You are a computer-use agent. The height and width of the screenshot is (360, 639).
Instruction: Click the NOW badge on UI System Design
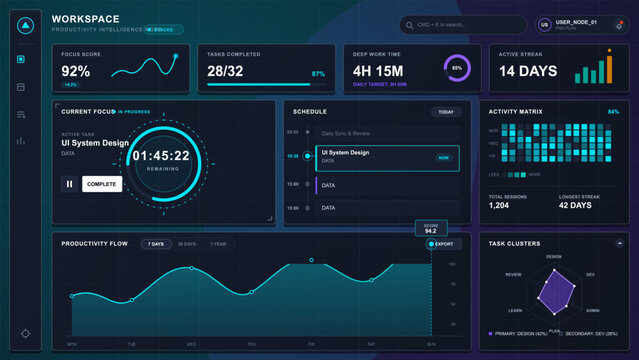(x=444, y=157)
